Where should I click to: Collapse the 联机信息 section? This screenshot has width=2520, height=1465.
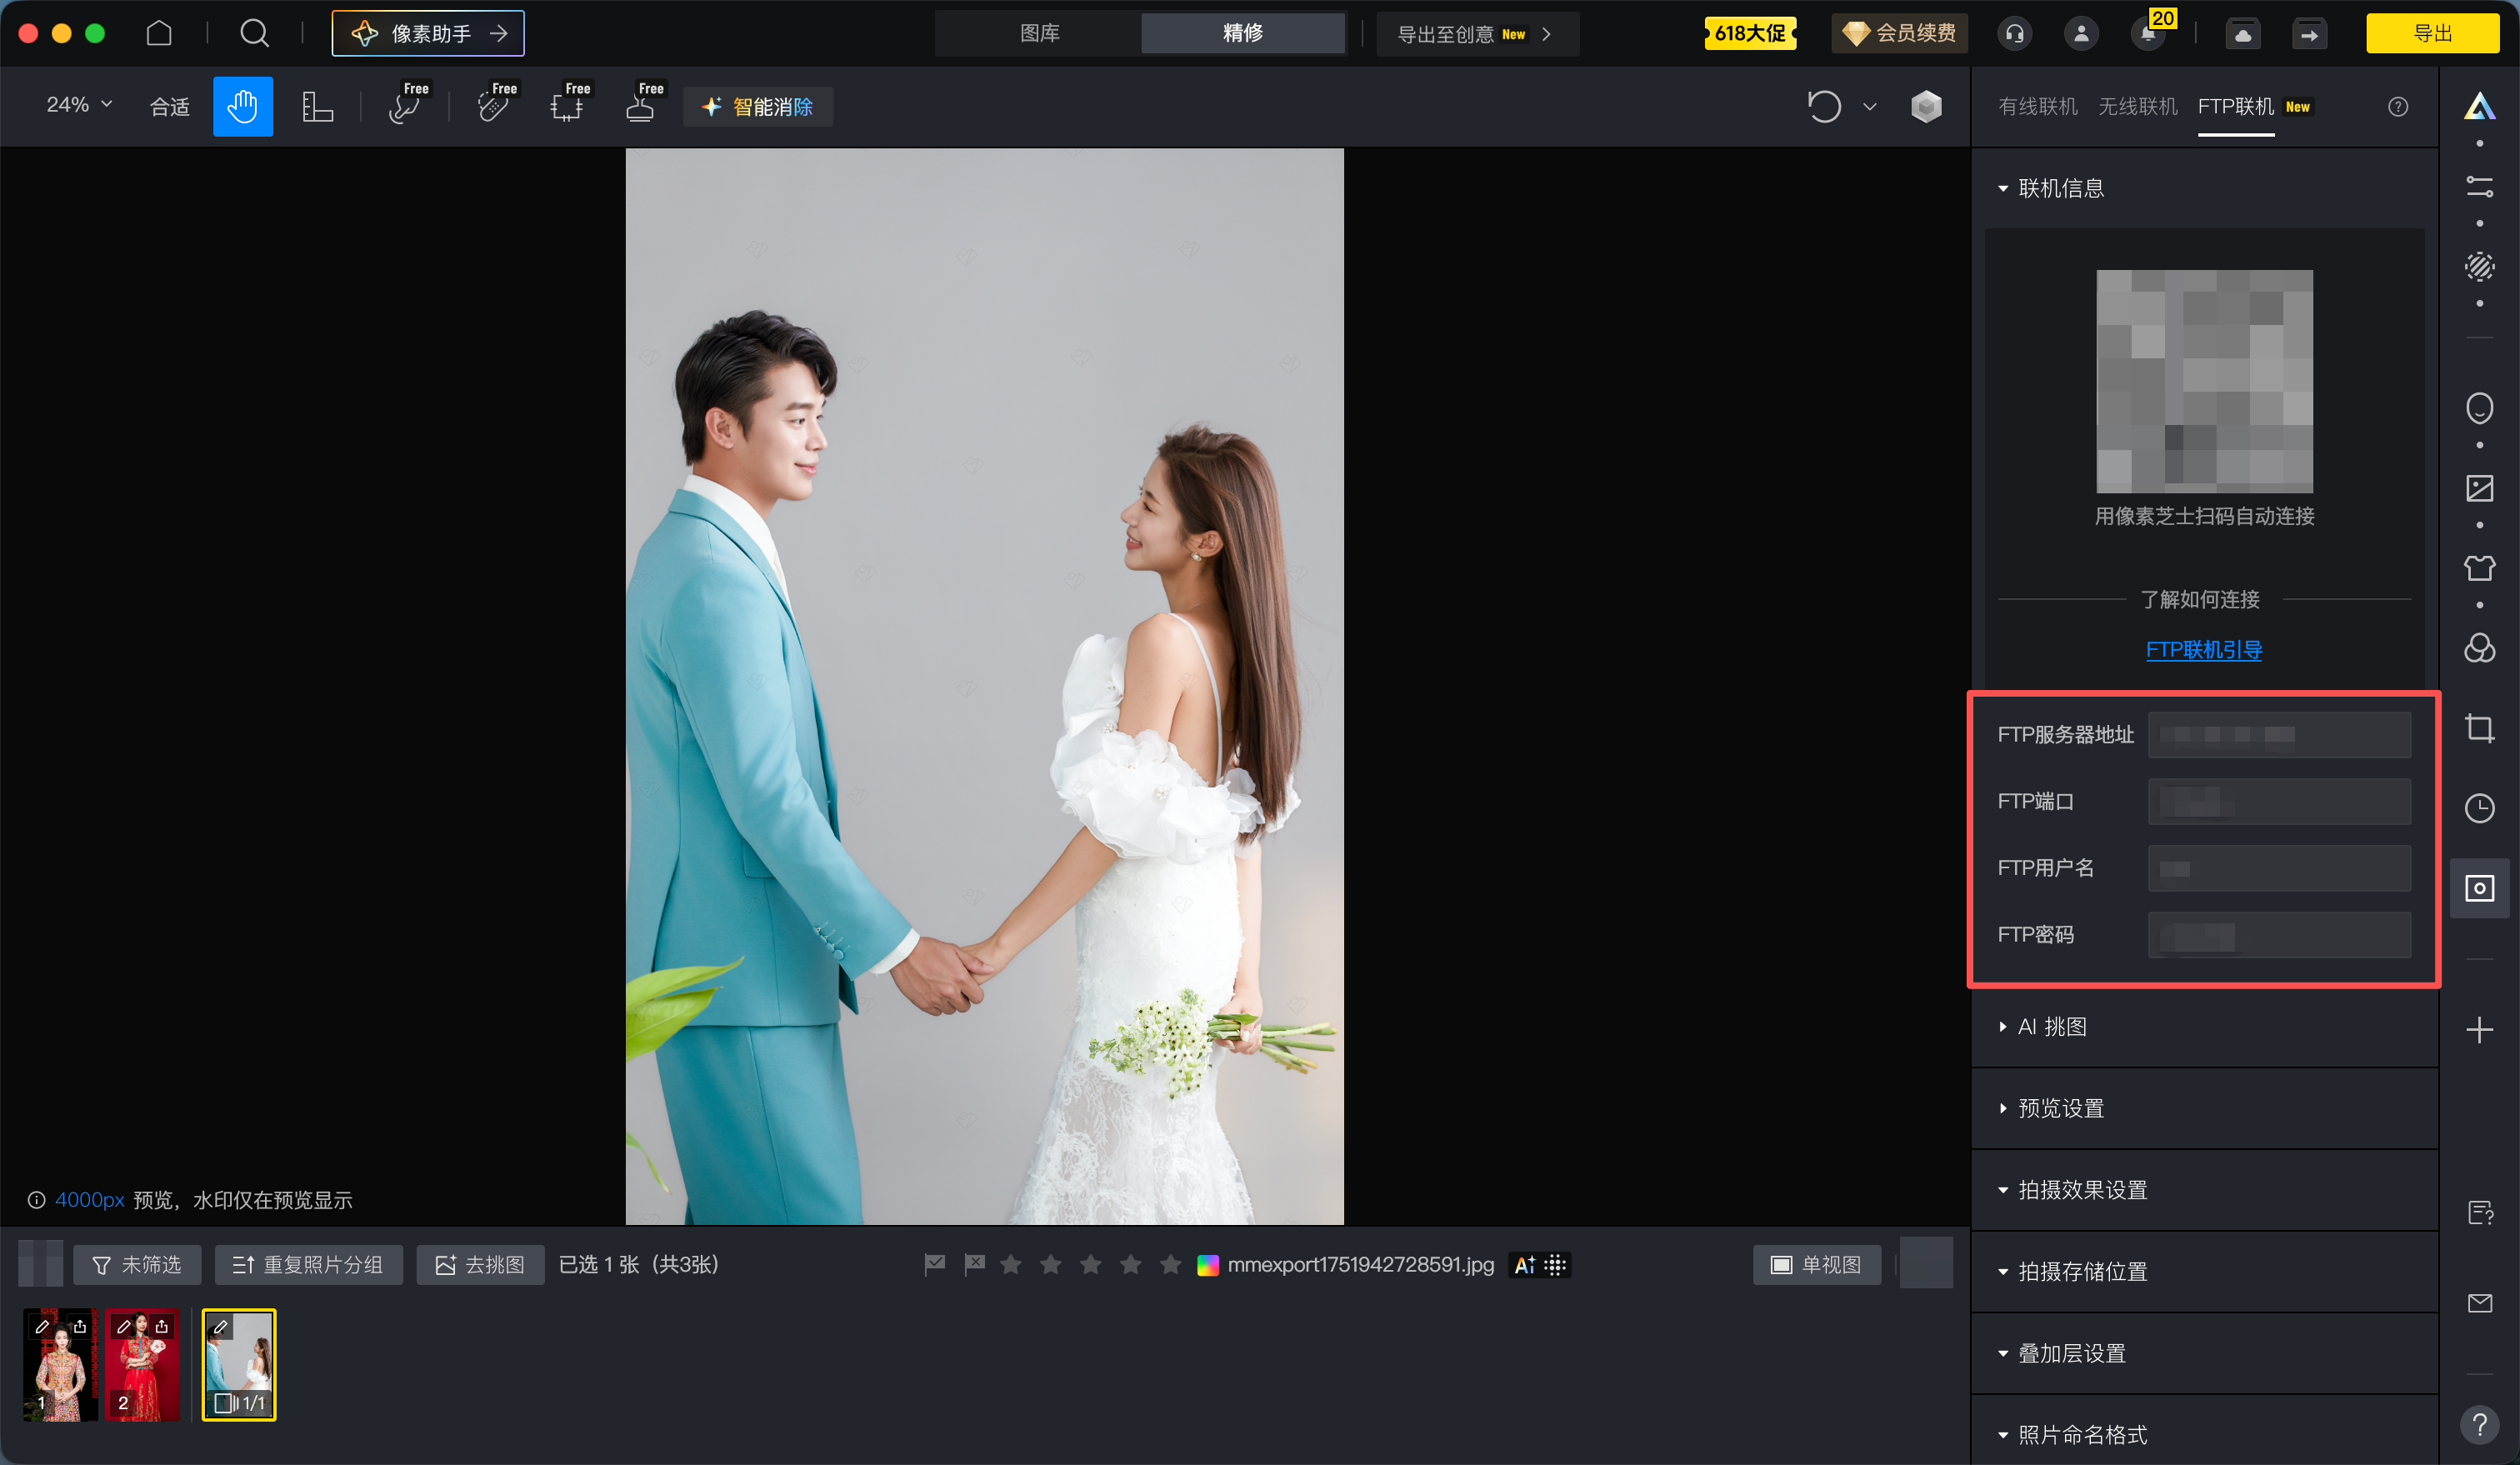pos(2050,188)
